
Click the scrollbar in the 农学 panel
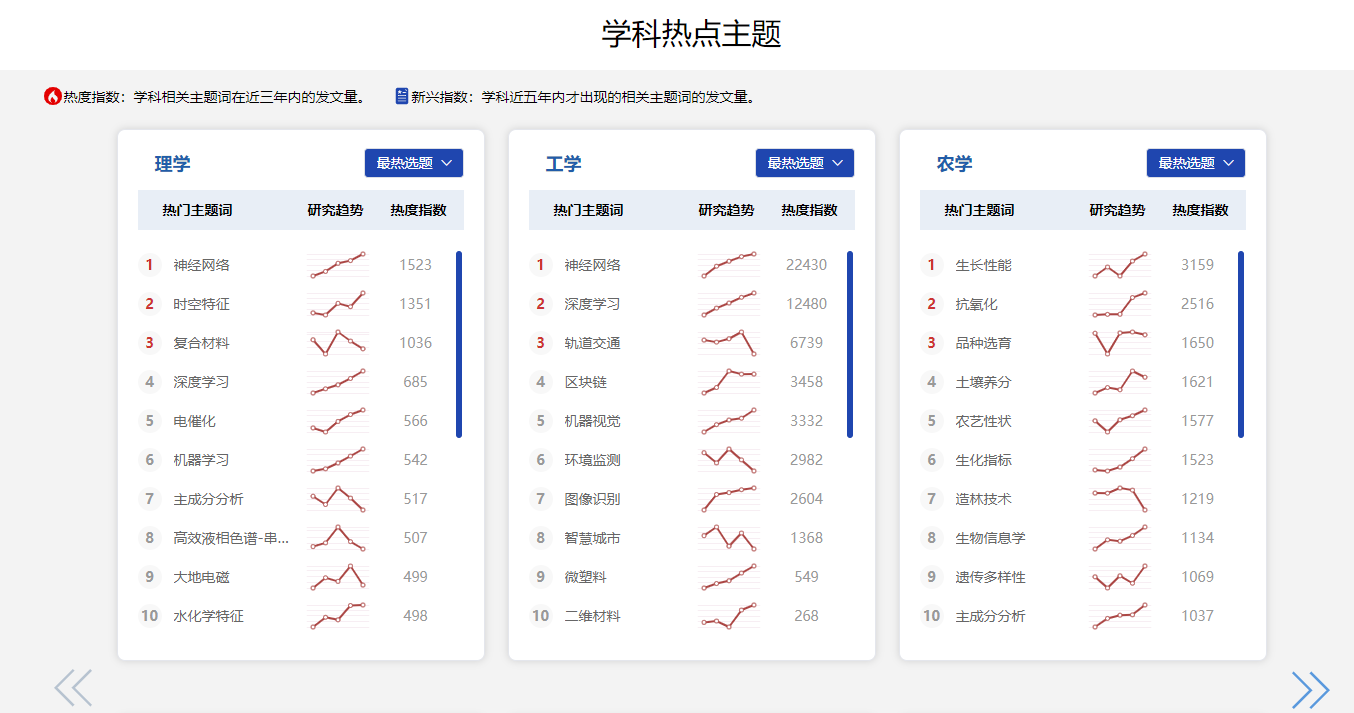coord(1241,344)
